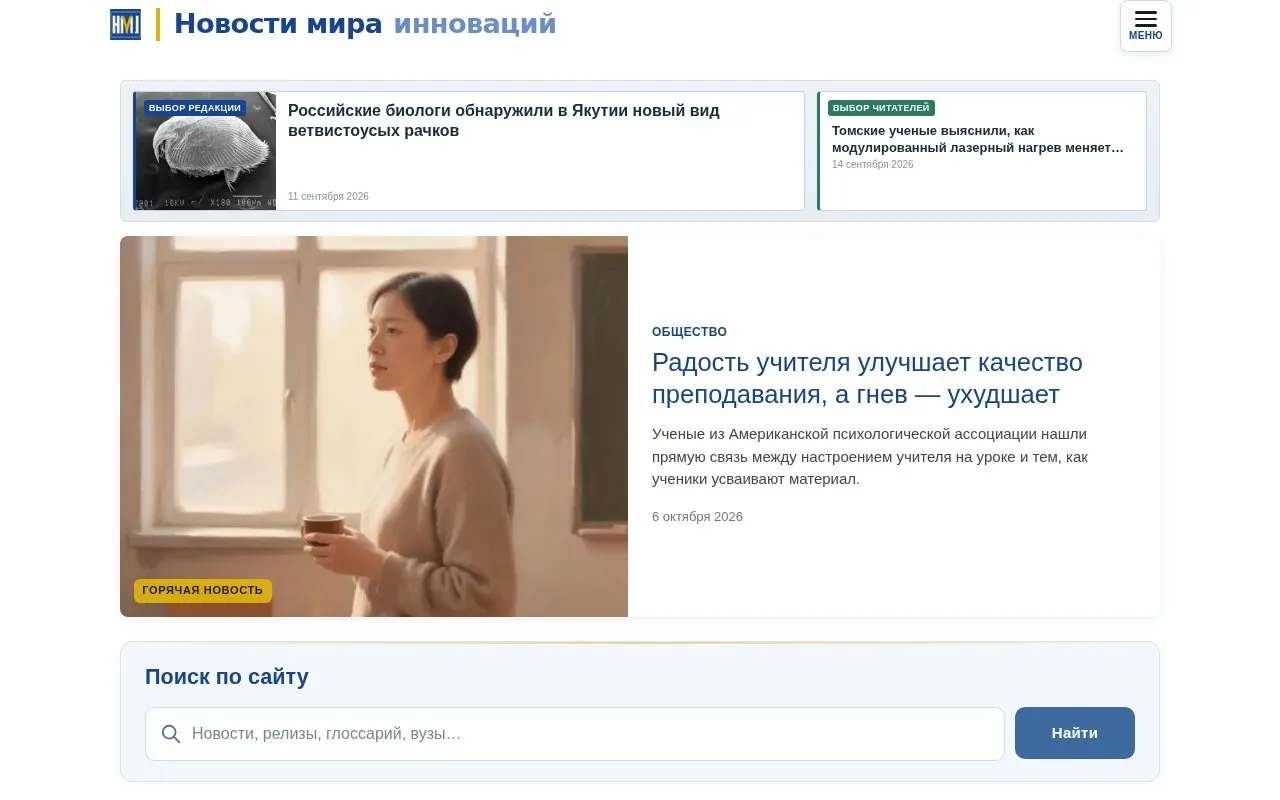Open headline 'Радость учителя улучшает качество преподавания'

click(x=867, y=378)
